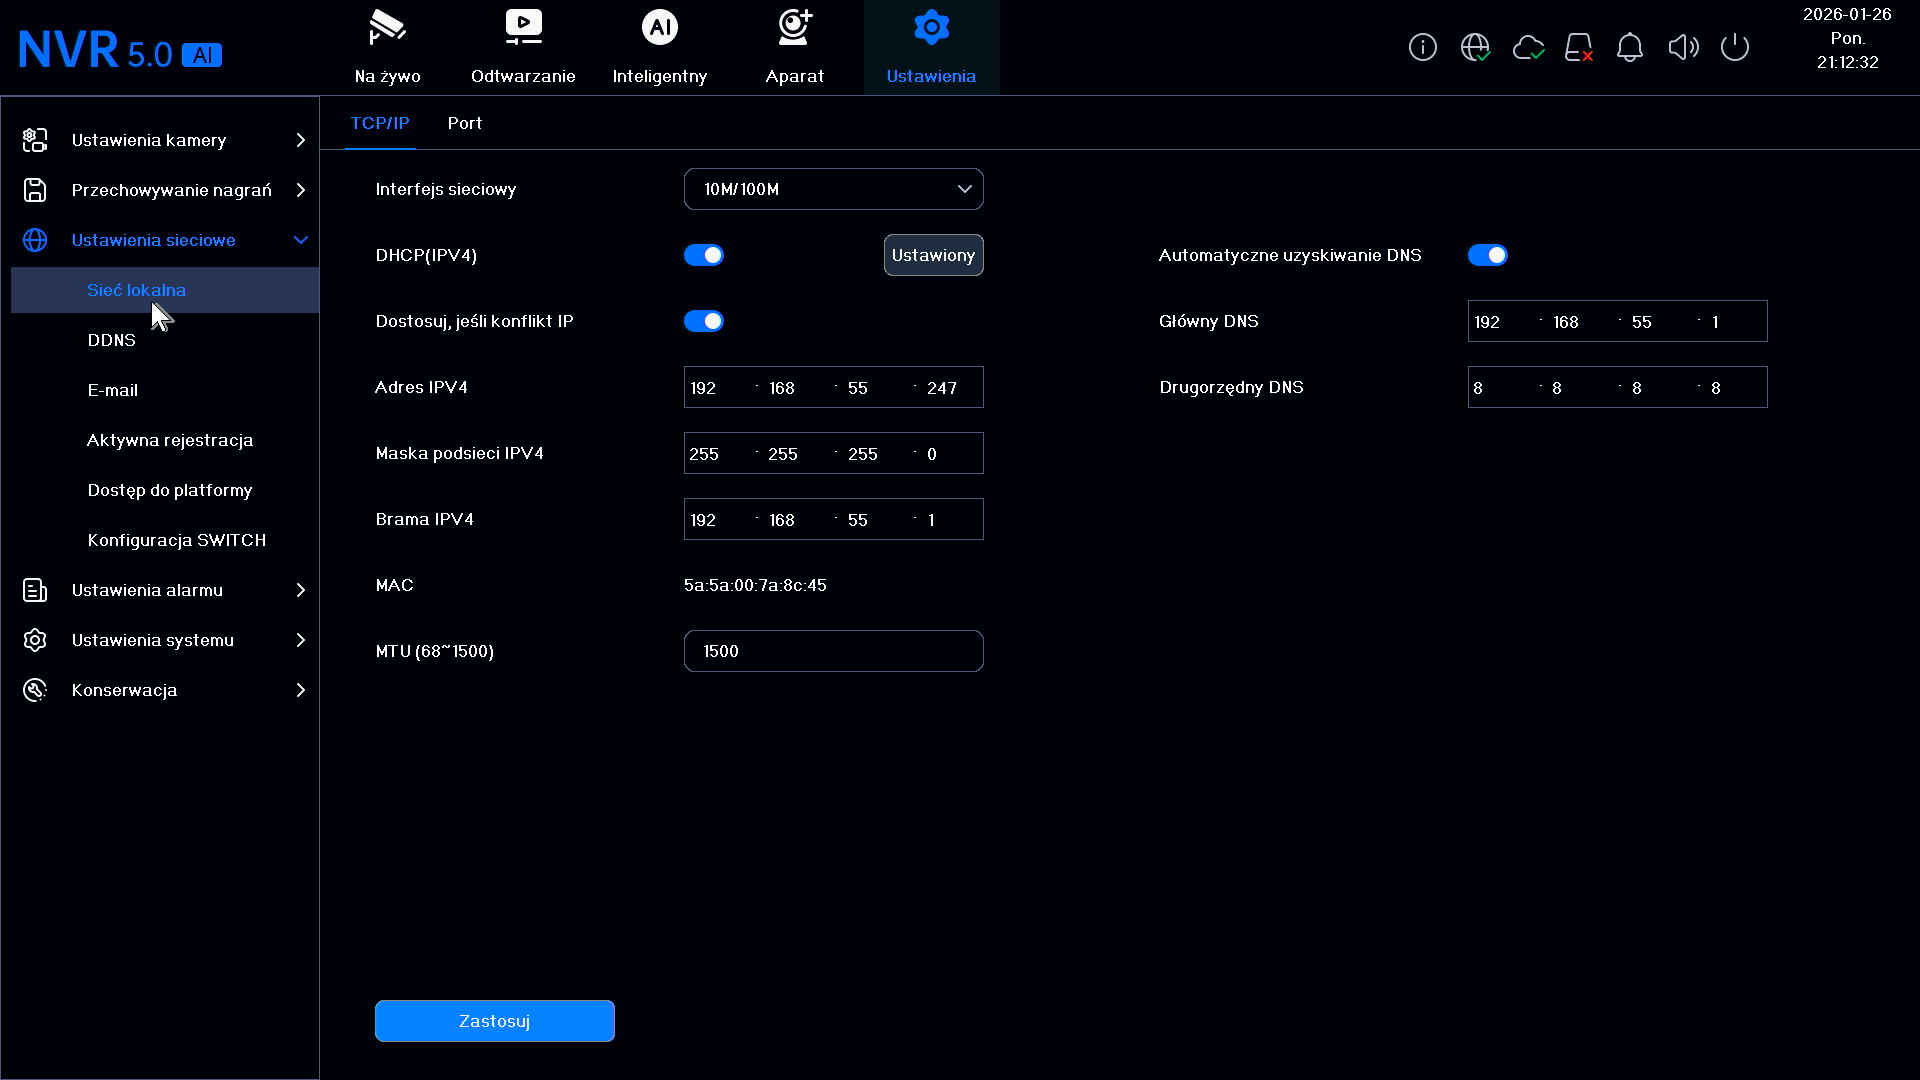Click the volume speaker icon
1920x1080 pixels.
(1683, 47)
